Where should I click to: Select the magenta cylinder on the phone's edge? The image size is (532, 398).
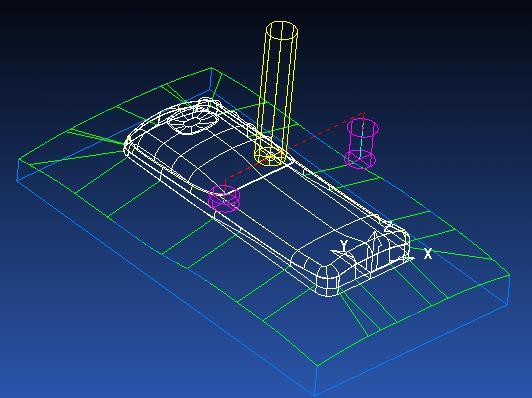(224, 198)
